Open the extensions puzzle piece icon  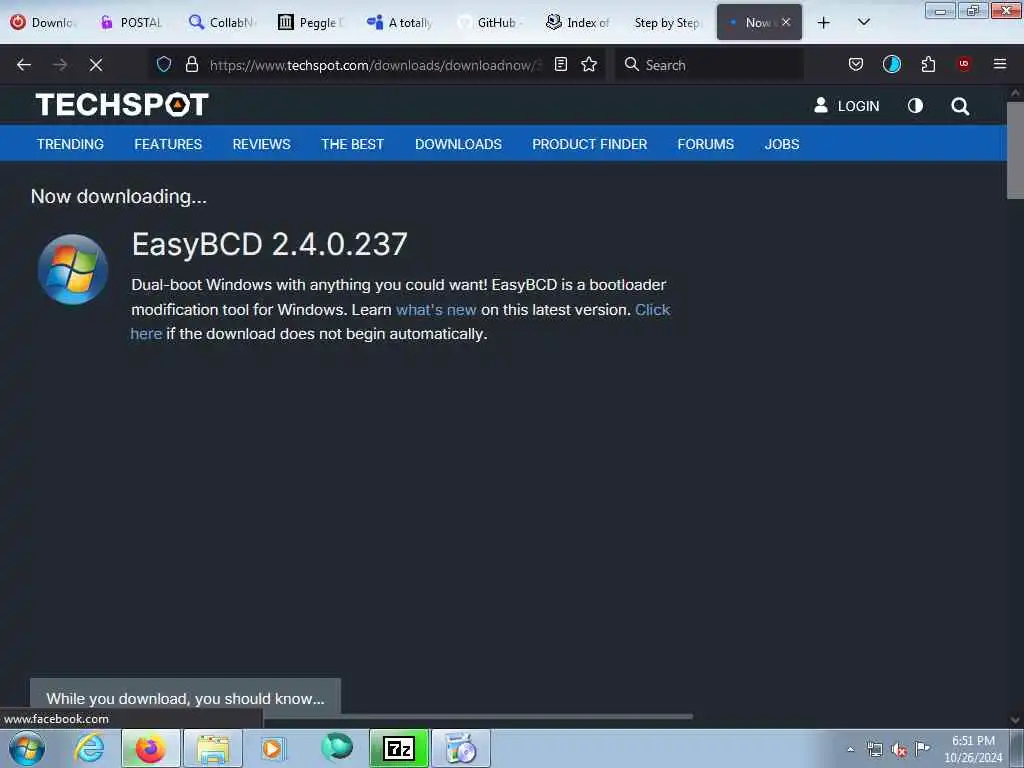pos(928,64)
